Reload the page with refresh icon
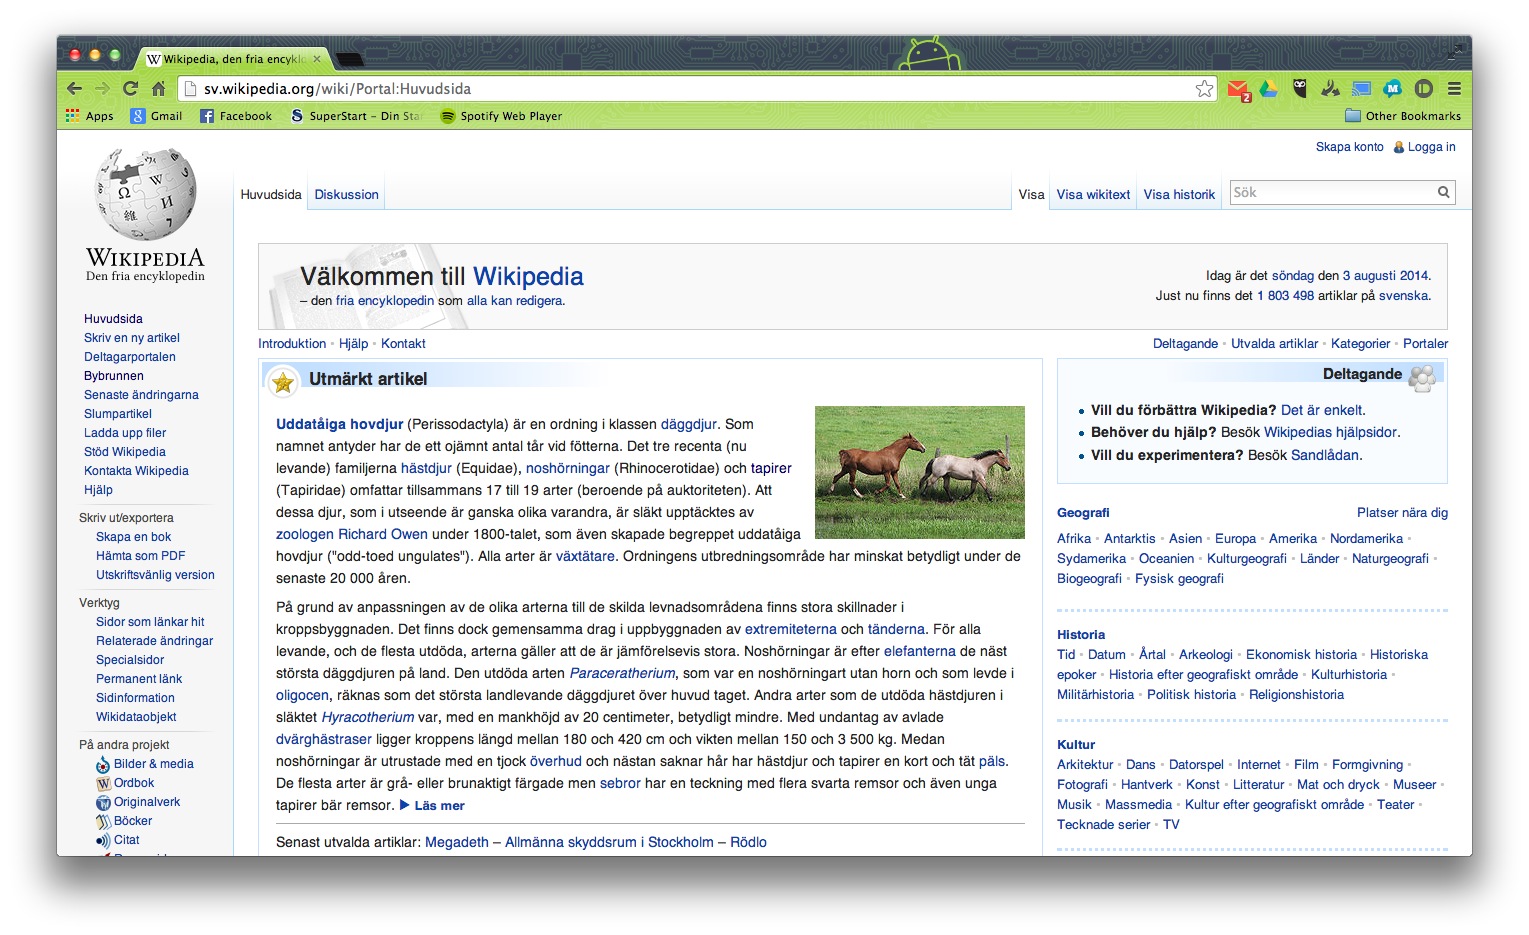 tap(130, 89)
